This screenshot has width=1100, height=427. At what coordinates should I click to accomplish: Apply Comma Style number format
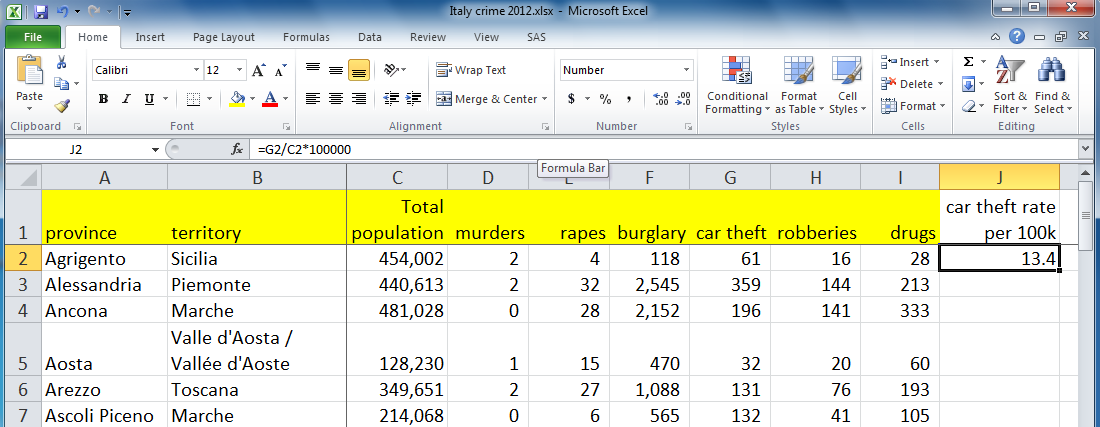click(x=629, y=99)
